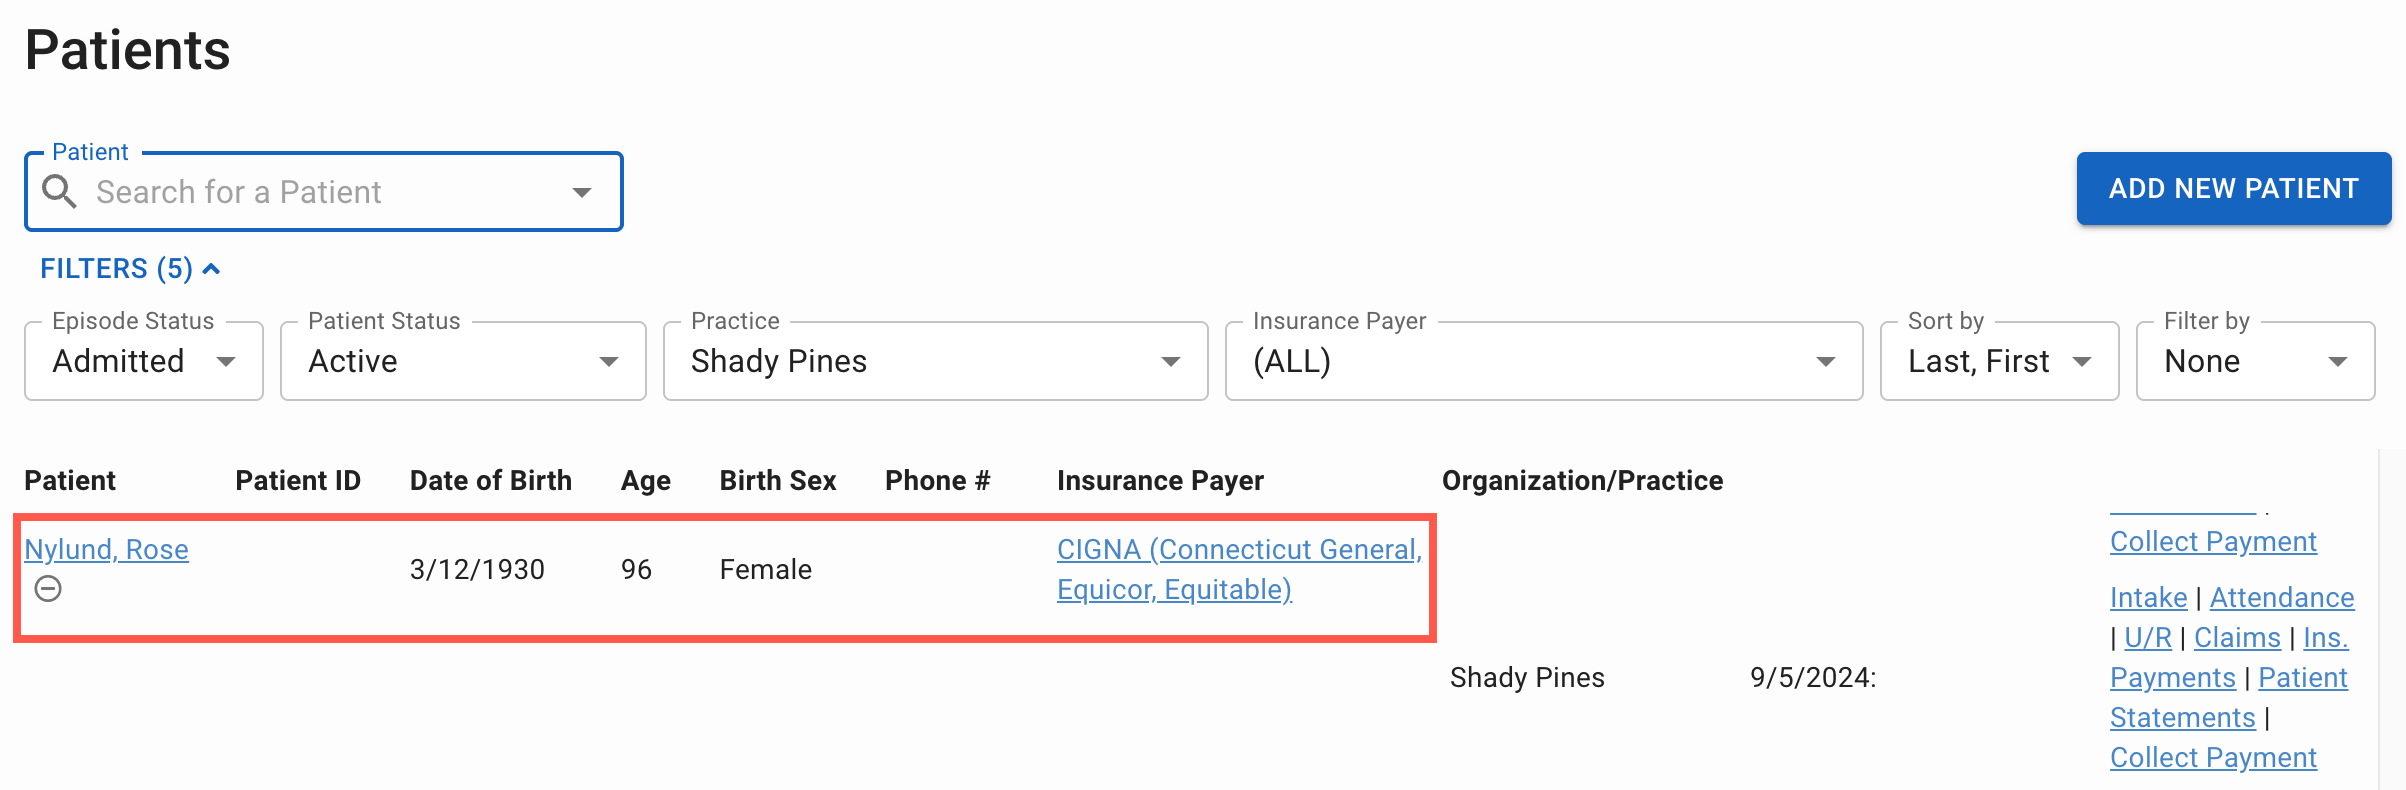Change the Sort by Last, First dropdown
Screen dimensions: 2406x790
coord(1999,361)
